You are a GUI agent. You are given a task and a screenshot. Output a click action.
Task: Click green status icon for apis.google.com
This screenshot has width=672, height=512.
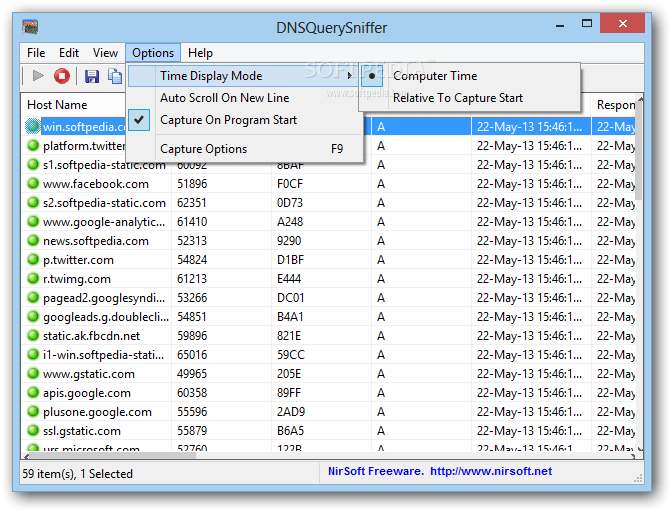point(33,392)
